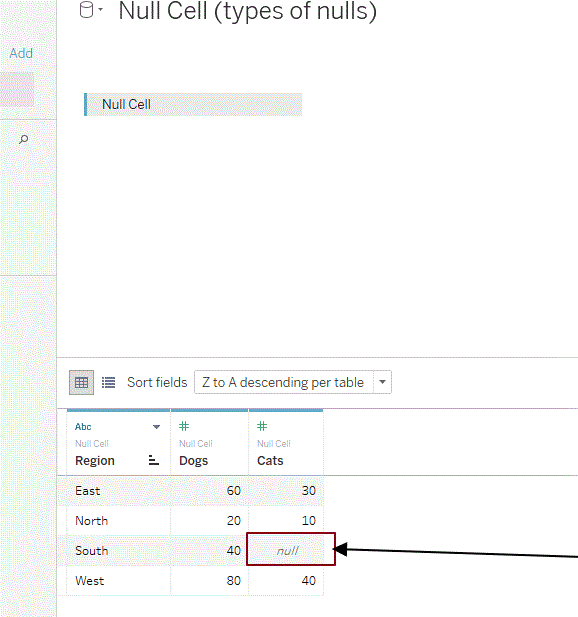Select the Null Cell table on the canvas
Image resolution: width=578 pixels, height=617 pixels.
click(193, 104)
